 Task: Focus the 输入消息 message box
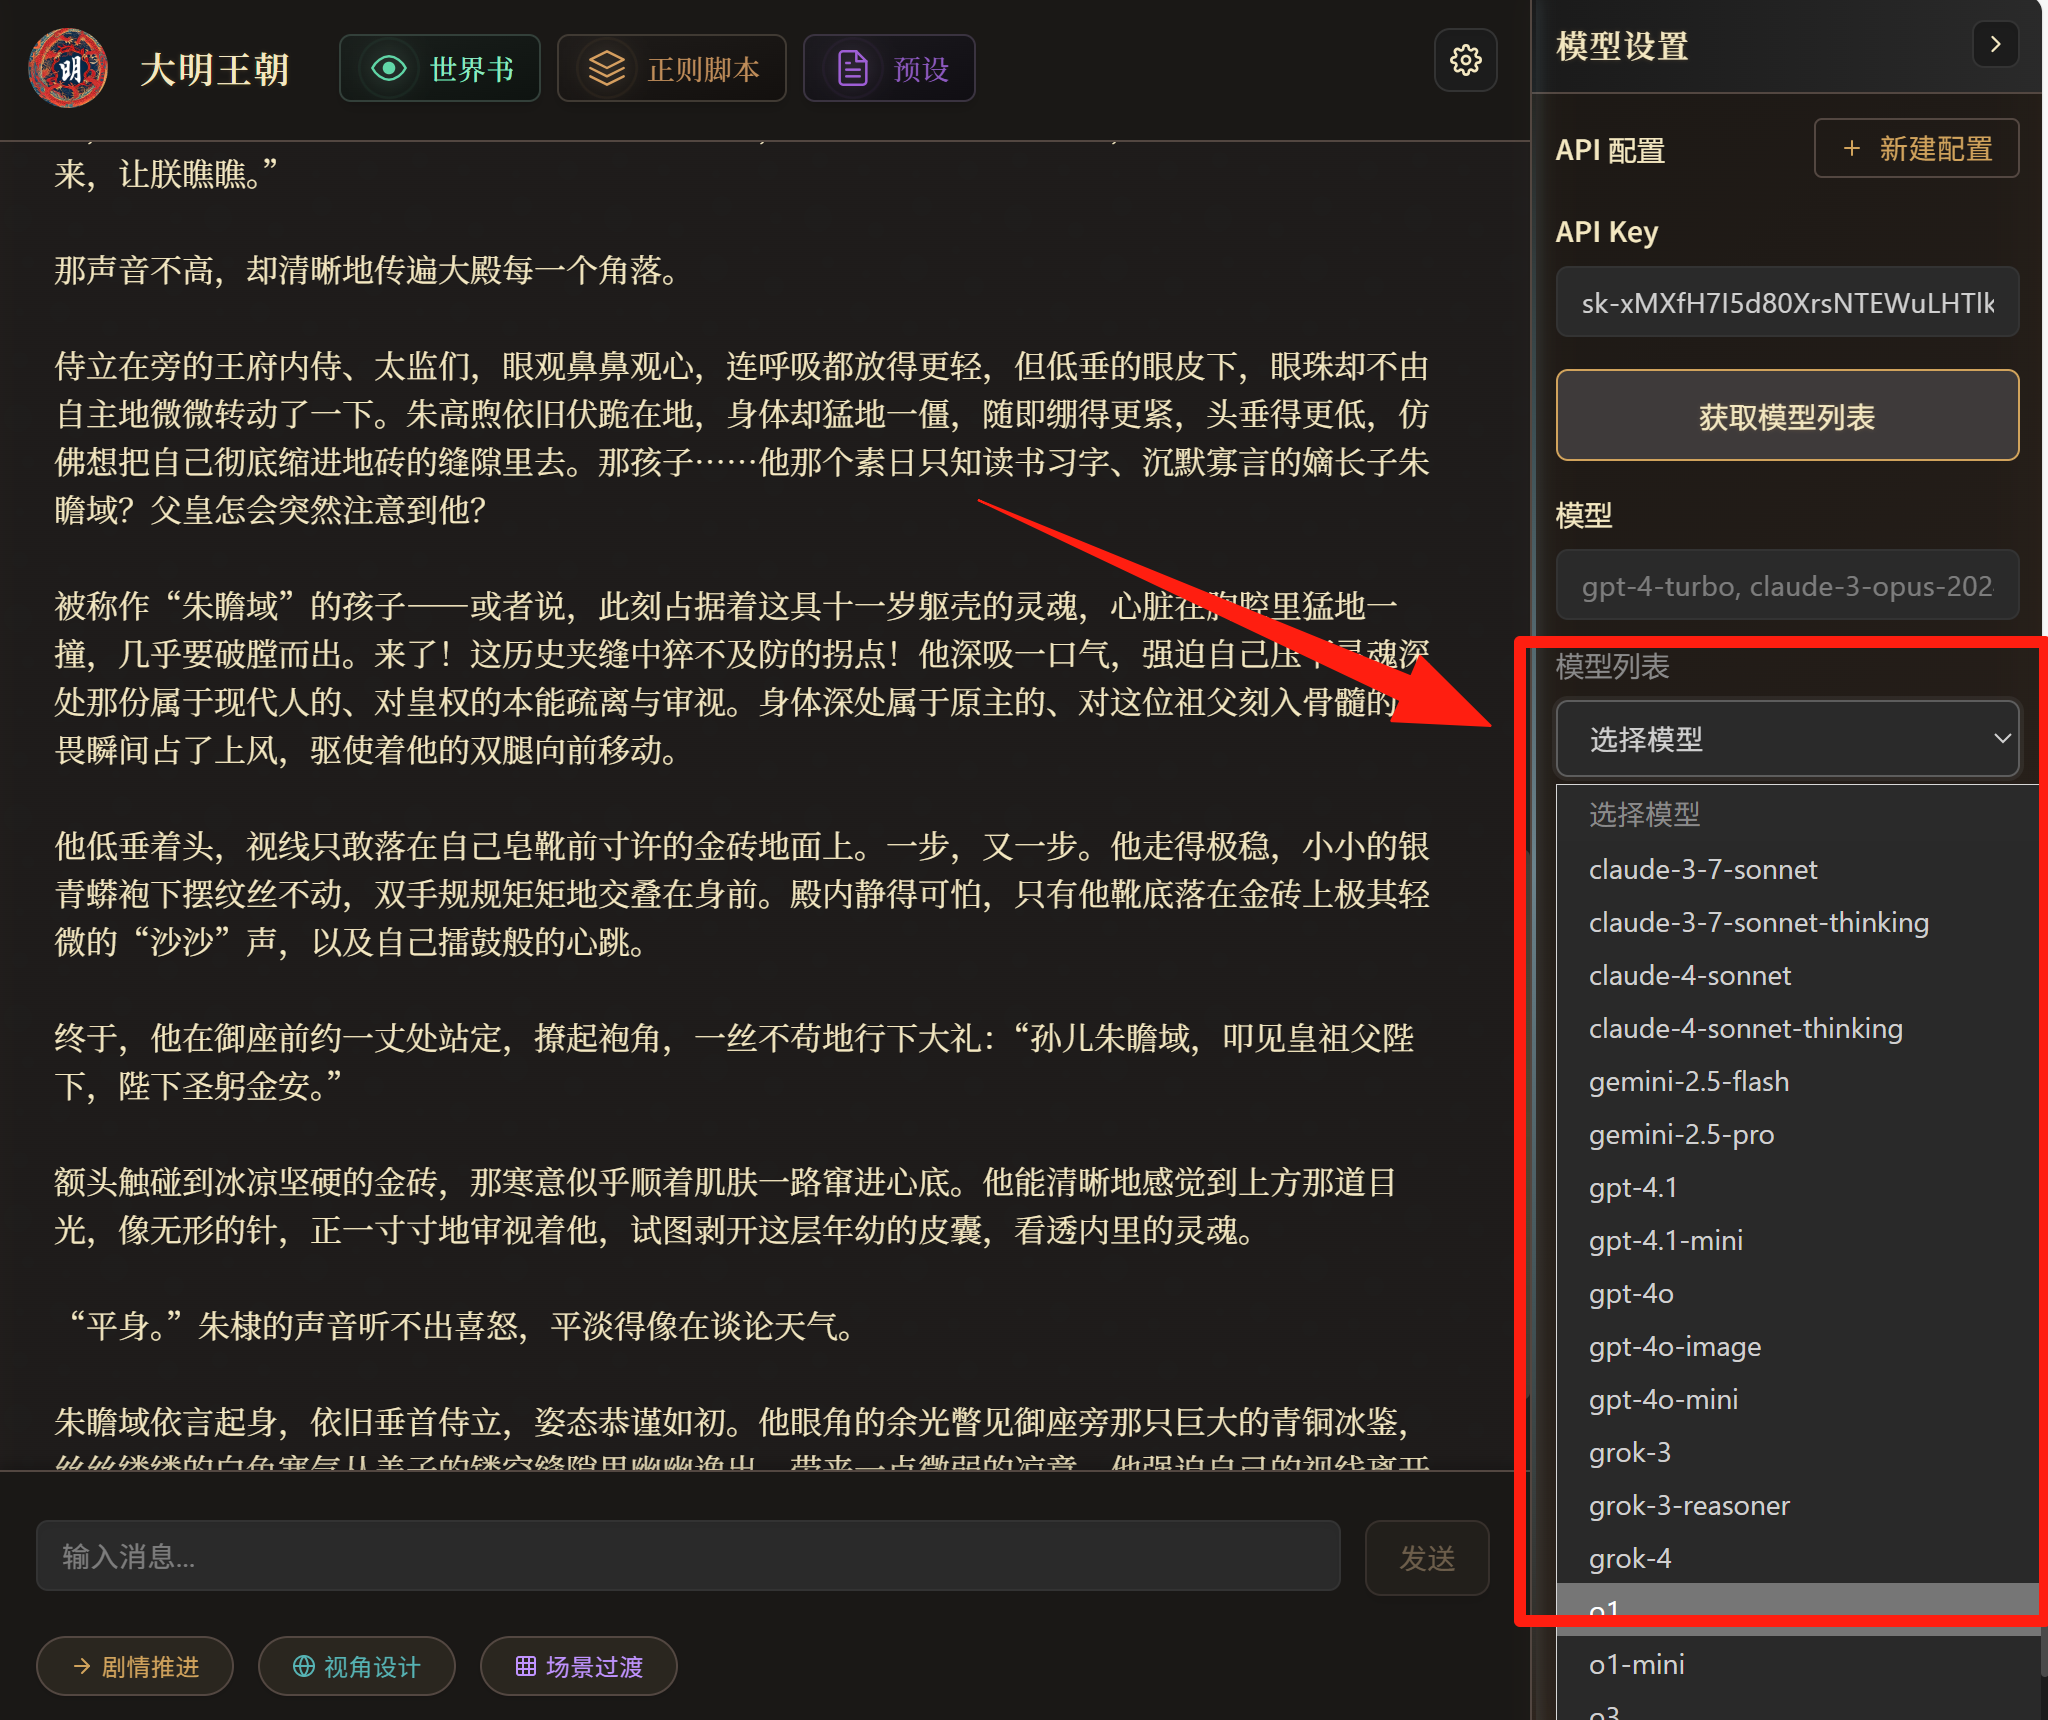pyautogui.click(x=688, y=1556)
